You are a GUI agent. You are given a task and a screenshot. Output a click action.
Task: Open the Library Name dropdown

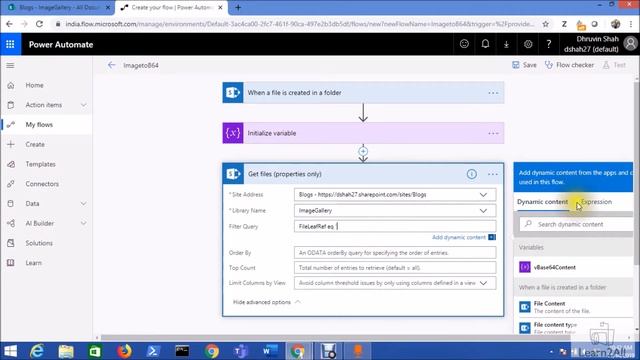click(x=483, y=211)
